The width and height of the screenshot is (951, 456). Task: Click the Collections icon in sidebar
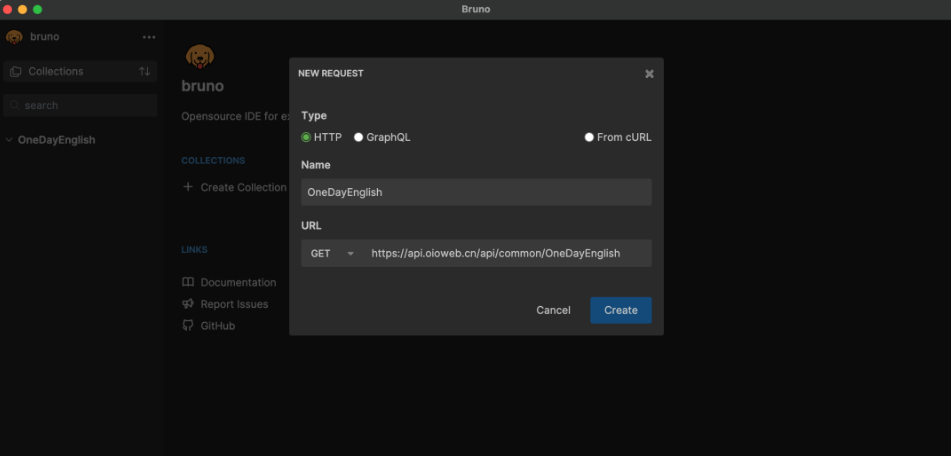point(16,72)
